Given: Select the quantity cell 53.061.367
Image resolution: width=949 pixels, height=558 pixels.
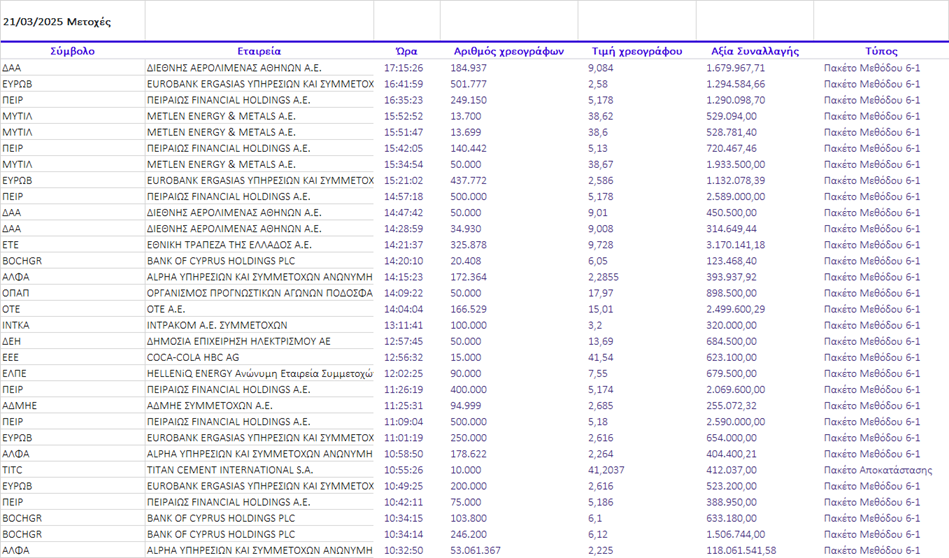Looking at the screenshot, I should pyautogui.click(x=475, y=550).
